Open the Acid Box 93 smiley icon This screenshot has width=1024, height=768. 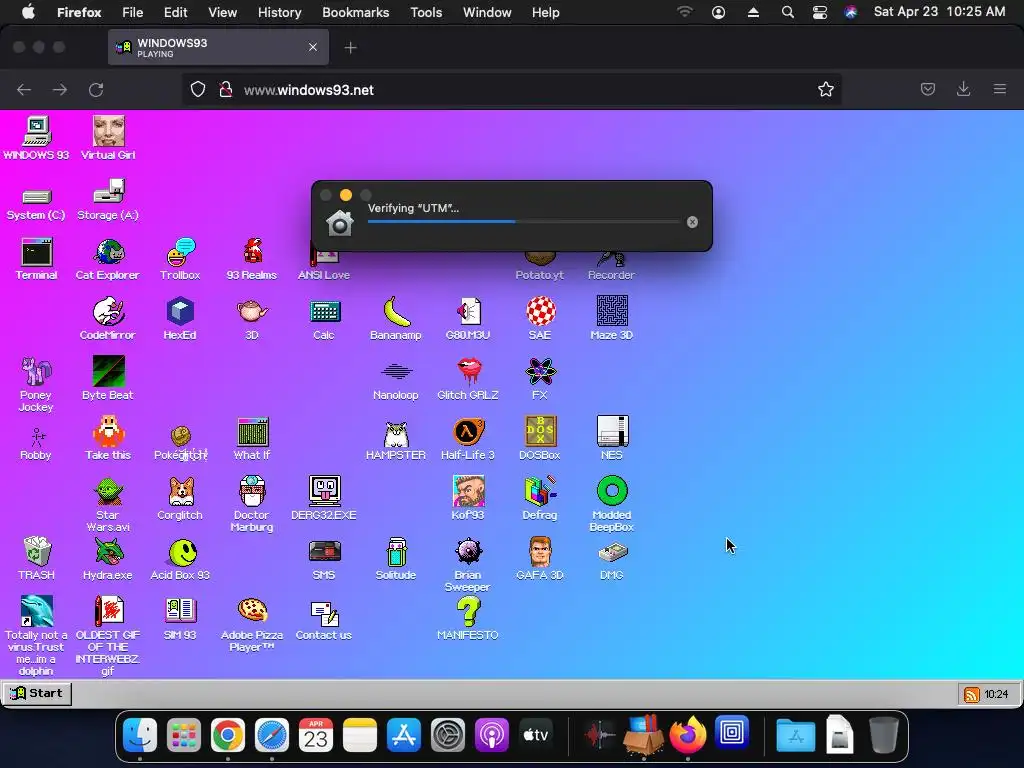[x=183, y=552]
